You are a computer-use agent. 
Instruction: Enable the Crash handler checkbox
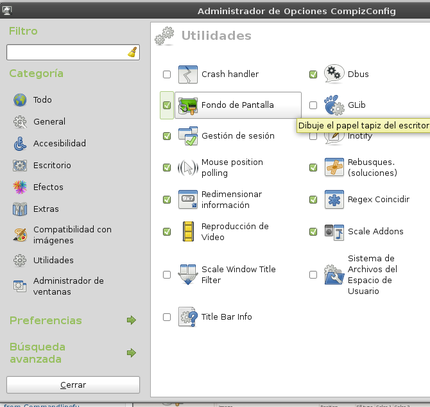(167, 74)
